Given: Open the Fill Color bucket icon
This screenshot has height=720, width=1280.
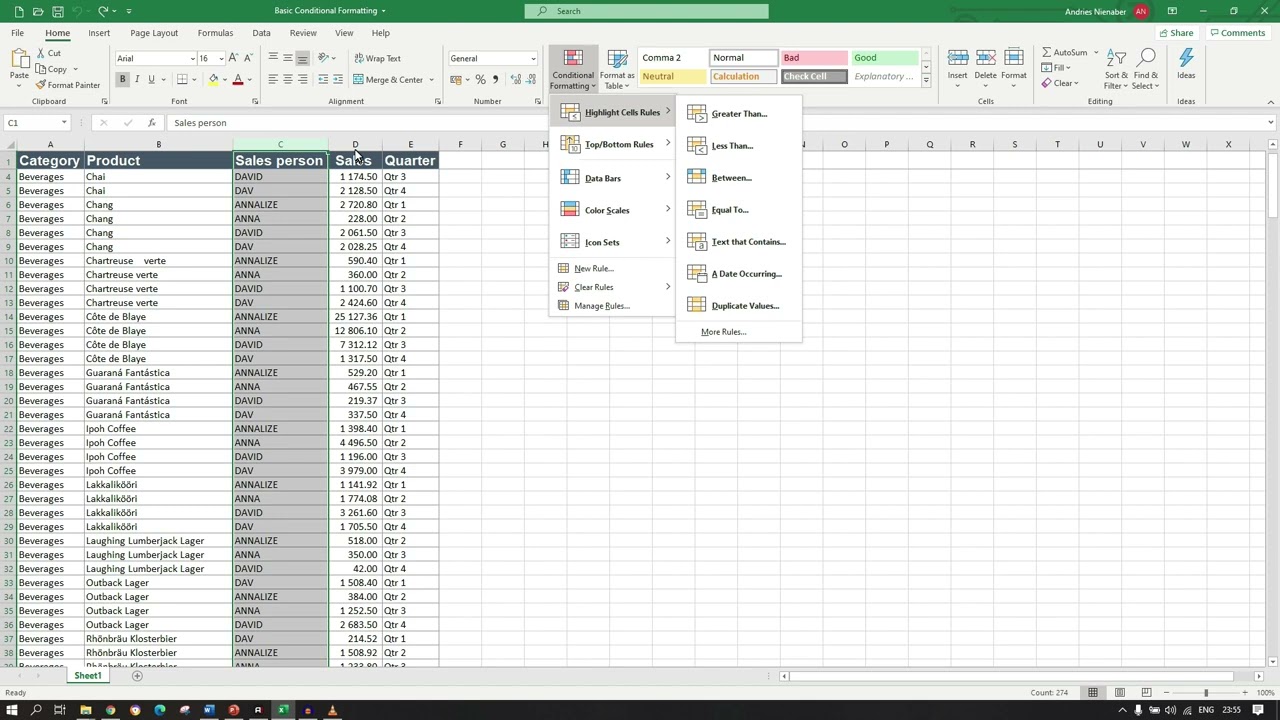Looking at the screenshot, I should [213, 79].
